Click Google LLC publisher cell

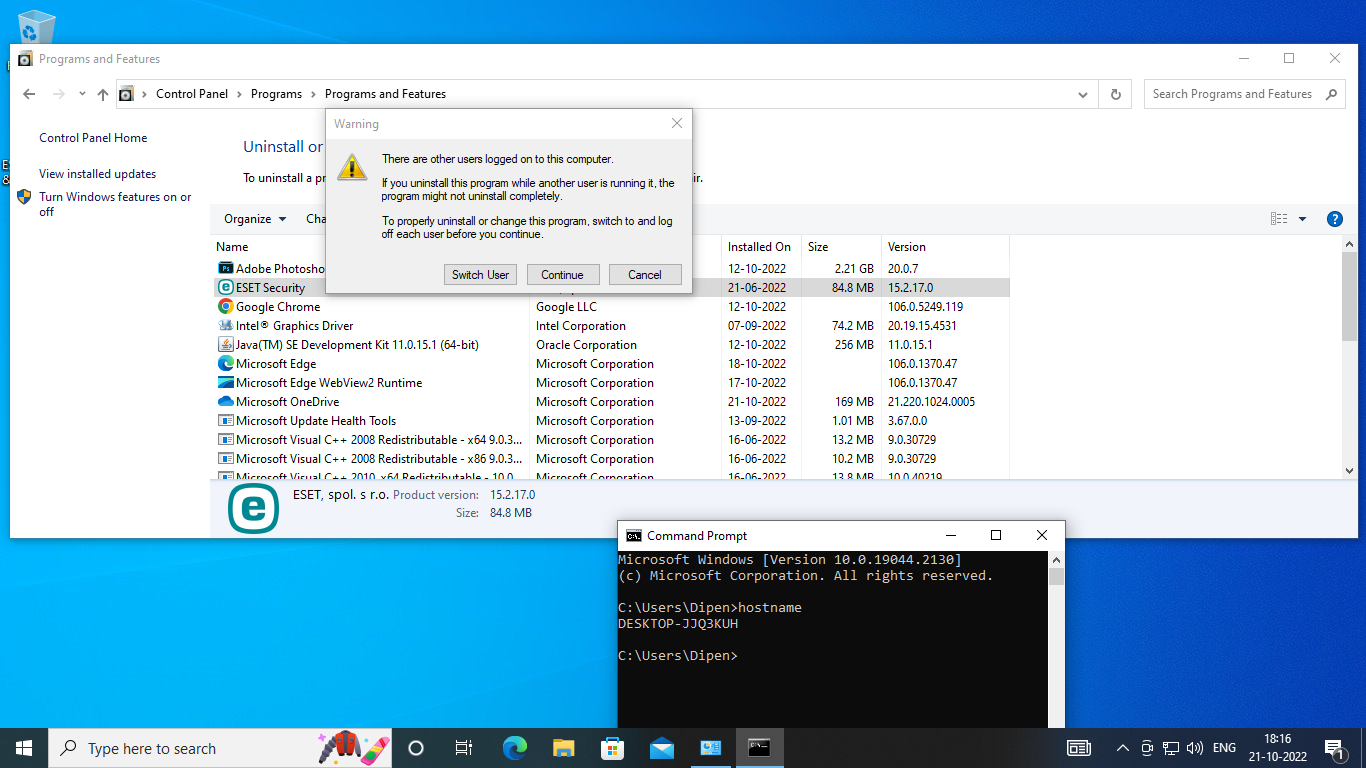(x=566, y=307)
